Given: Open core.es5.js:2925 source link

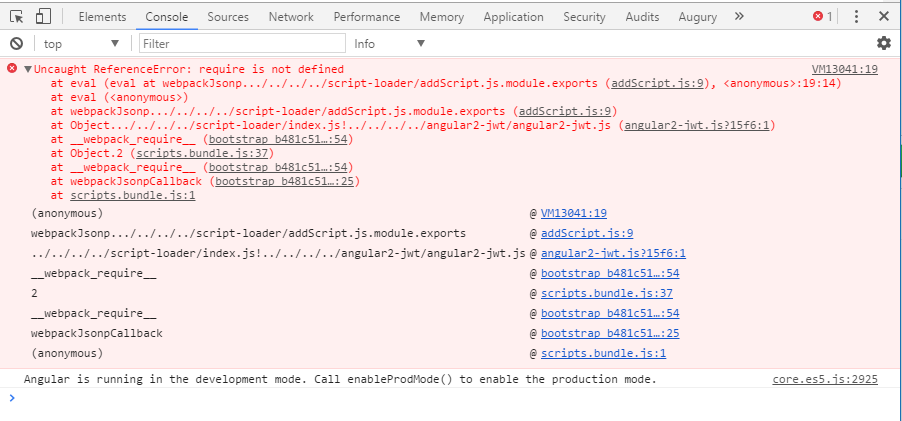Looking at the screenshot, I should click(825, 380).
